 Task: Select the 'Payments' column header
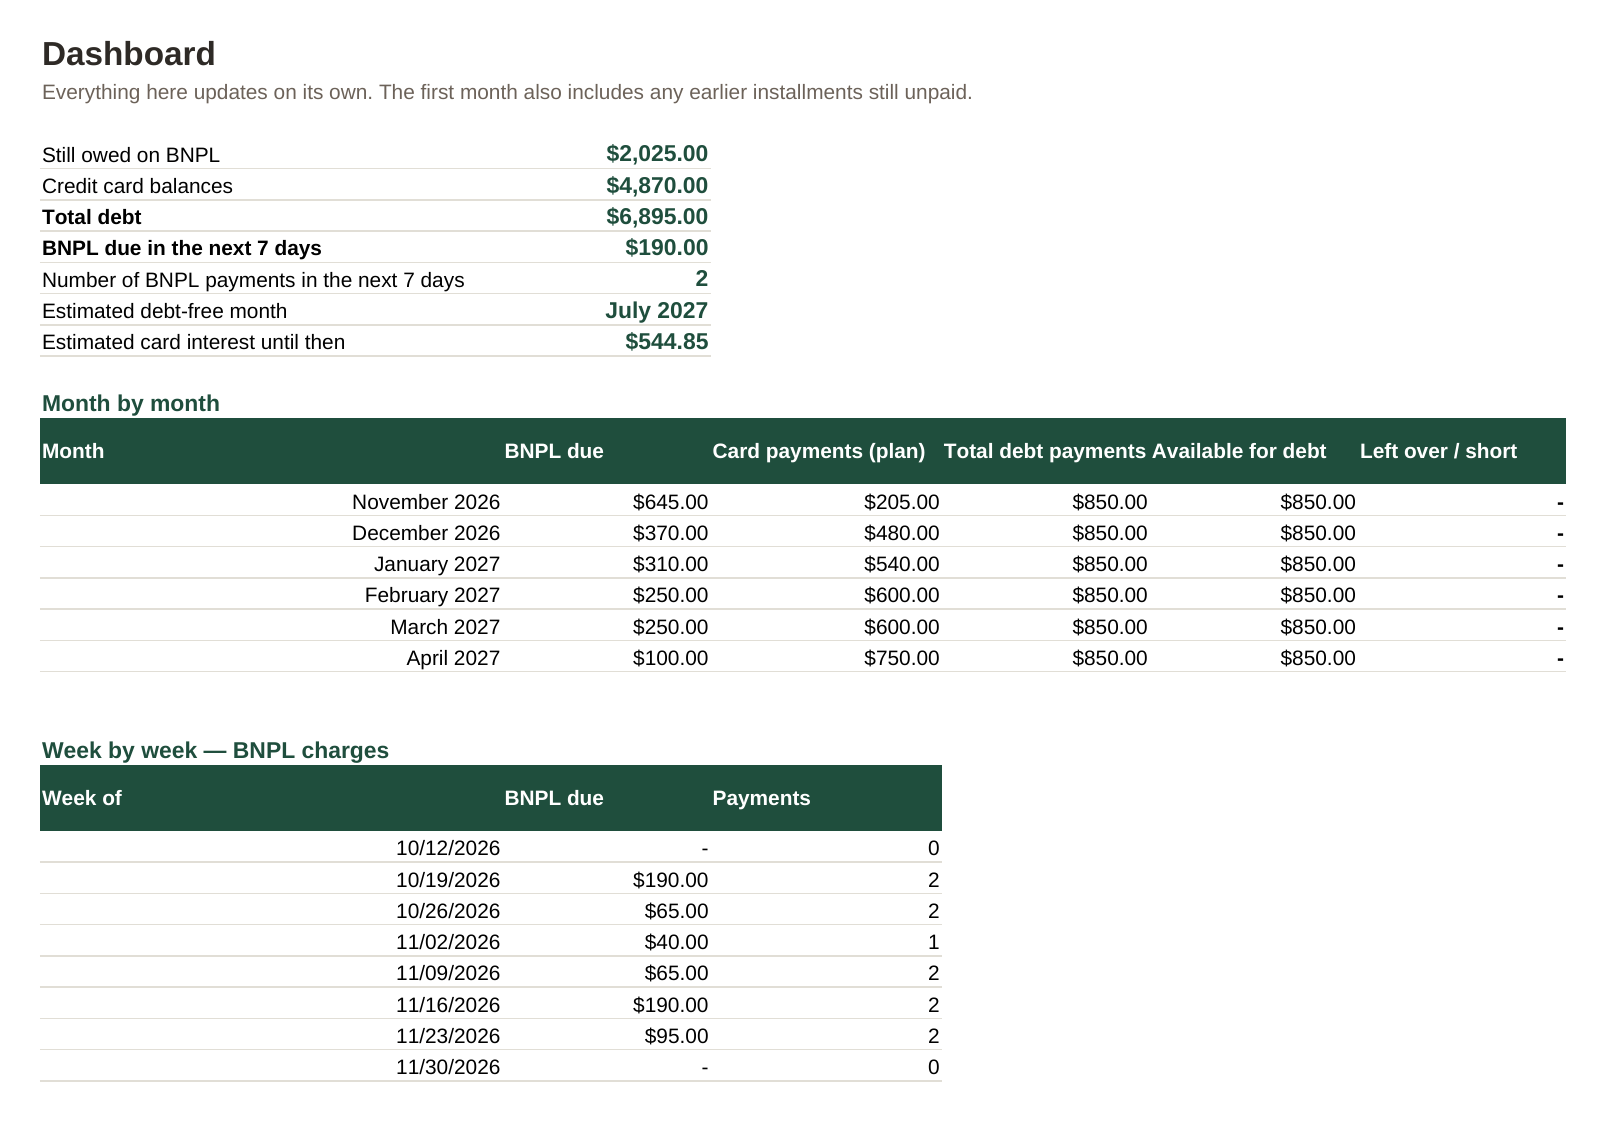[761, 798]
